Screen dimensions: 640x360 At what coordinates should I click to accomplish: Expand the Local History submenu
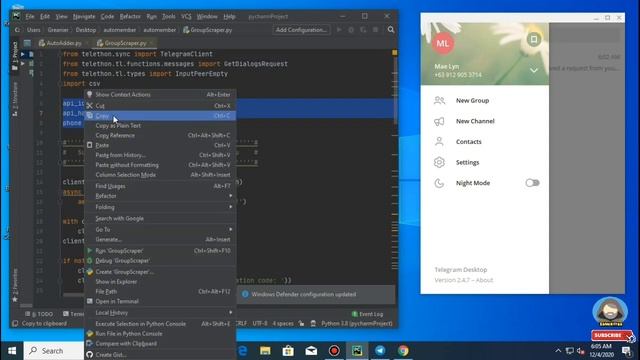point(160,313)
